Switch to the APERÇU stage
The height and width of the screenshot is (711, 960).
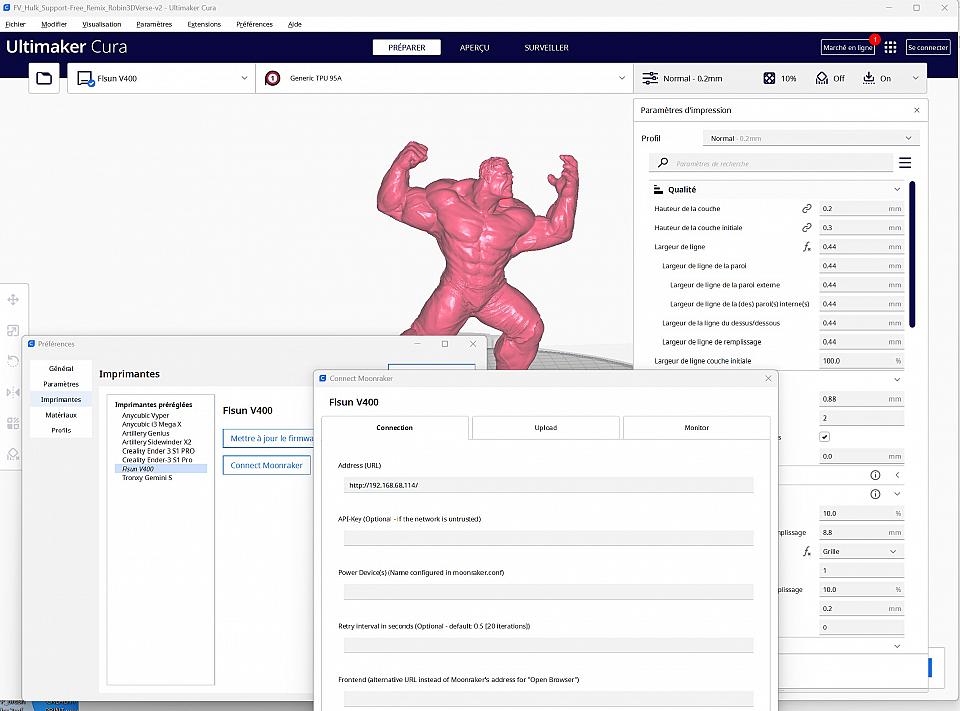coord(474,48)
